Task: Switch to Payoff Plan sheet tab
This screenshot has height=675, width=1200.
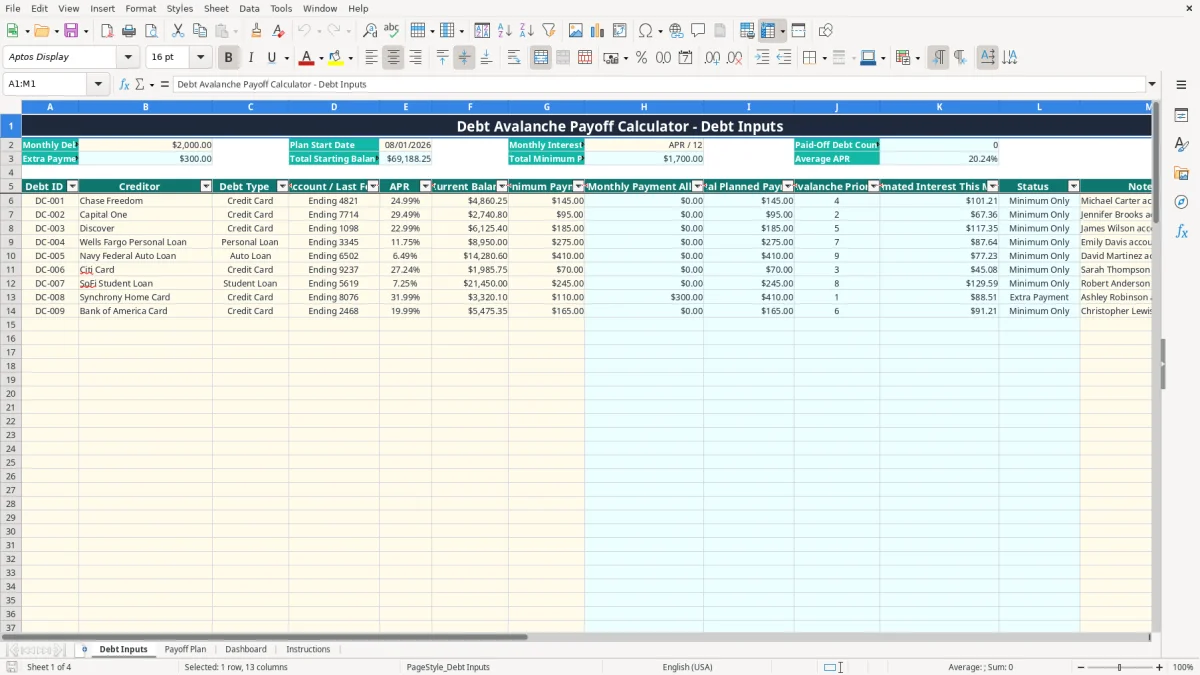Action: [x=185, y=649]
